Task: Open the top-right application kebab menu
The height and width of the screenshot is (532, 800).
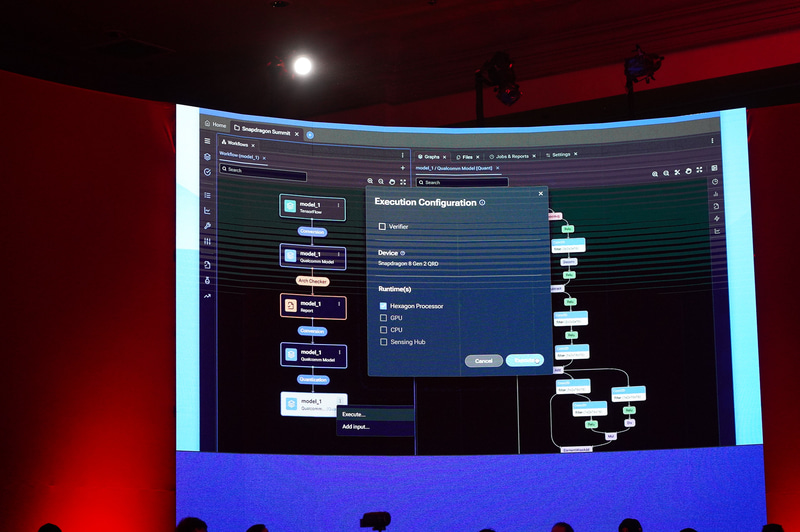Action: click(x=712, y=141)
